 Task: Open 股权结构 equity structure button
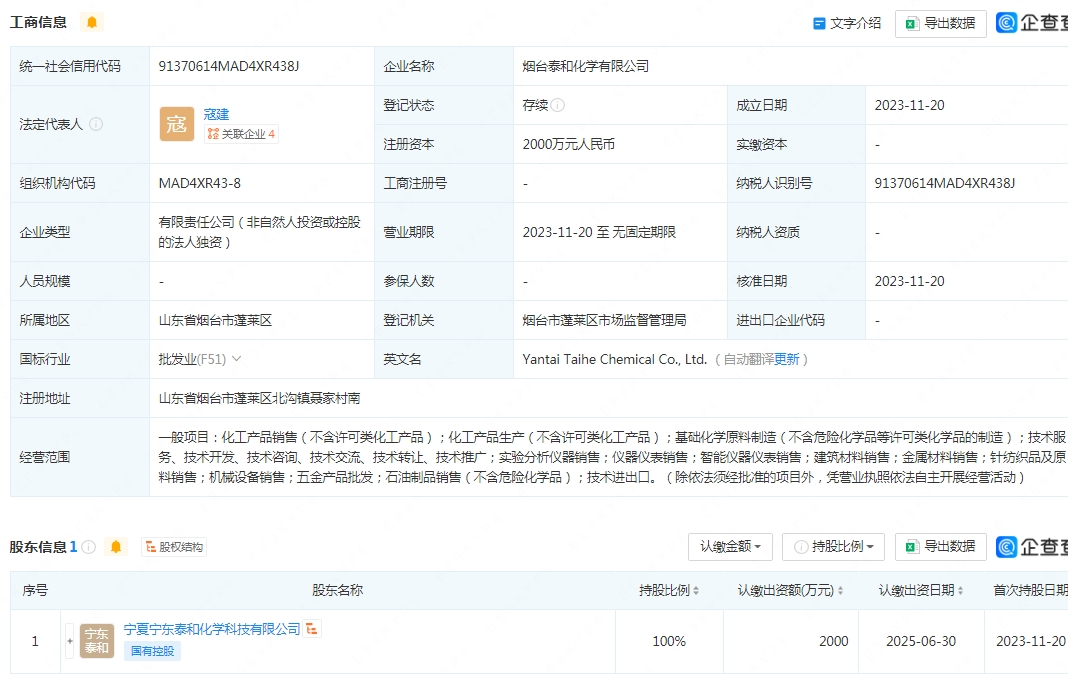pos(174,547)
